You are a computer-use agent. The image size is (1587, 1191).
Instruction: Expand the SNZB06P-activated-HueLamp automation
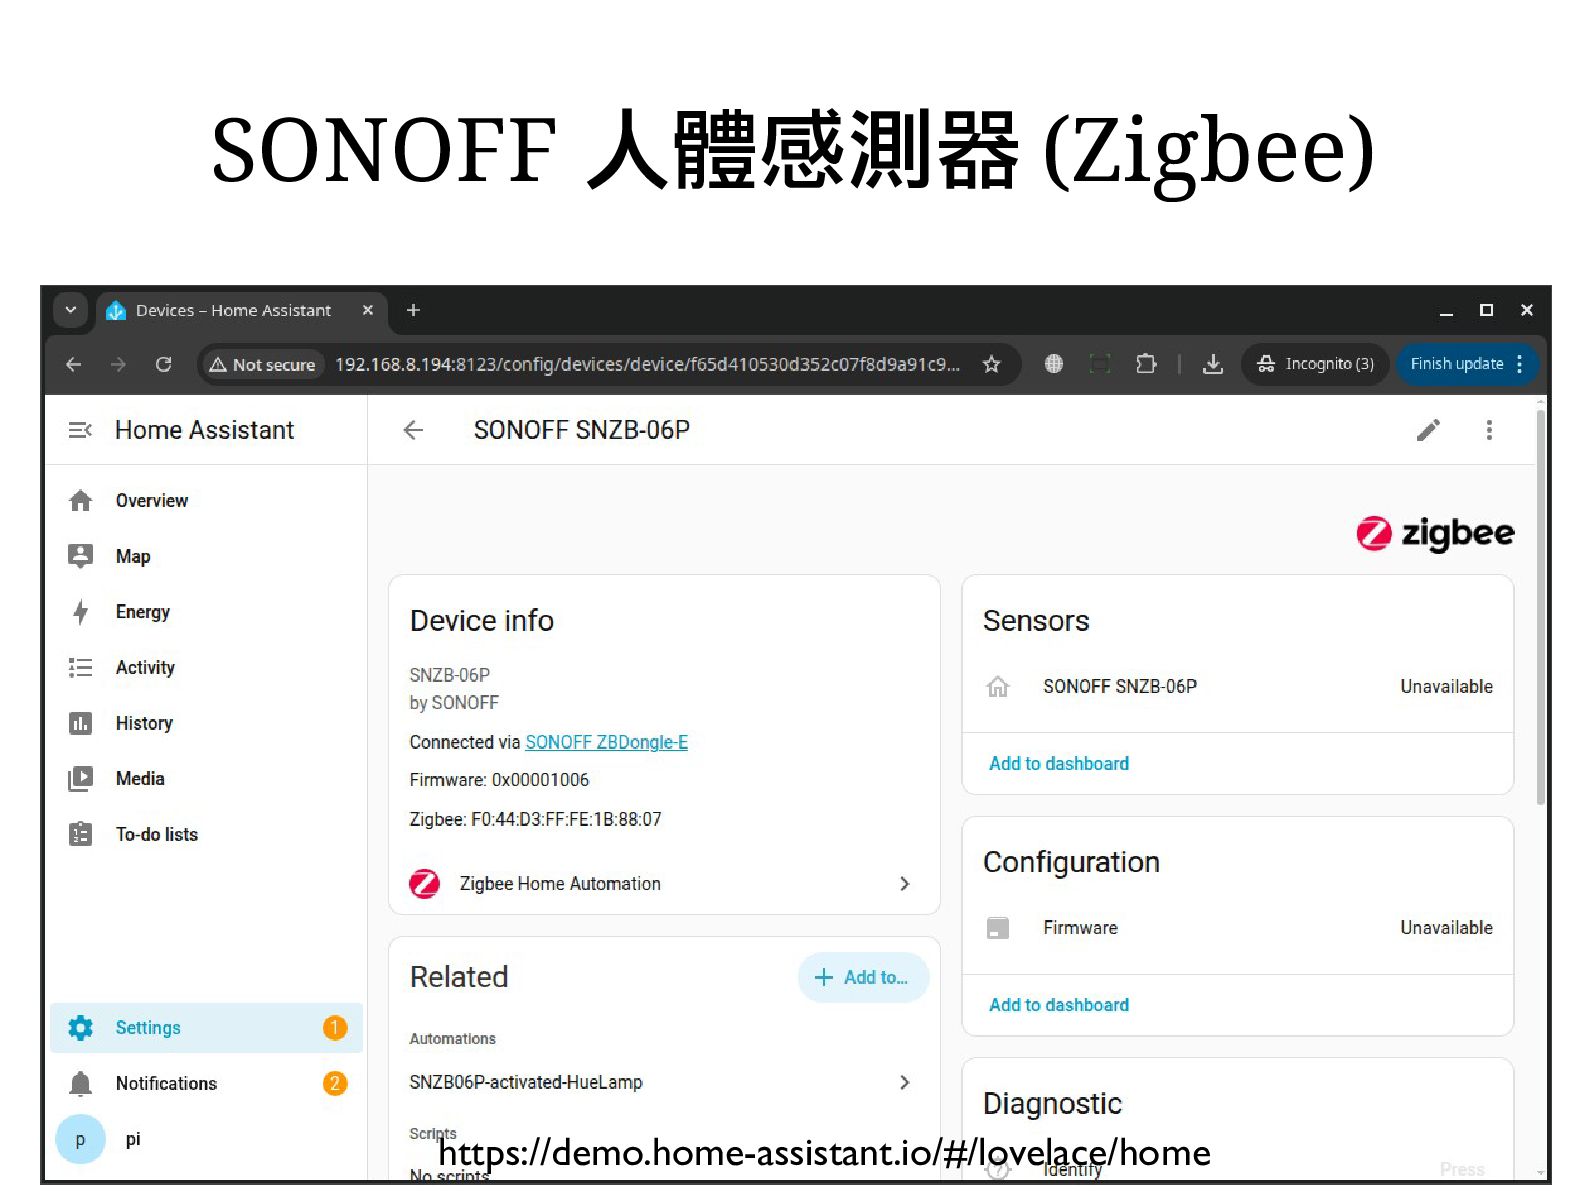[x=663, y=1082]
